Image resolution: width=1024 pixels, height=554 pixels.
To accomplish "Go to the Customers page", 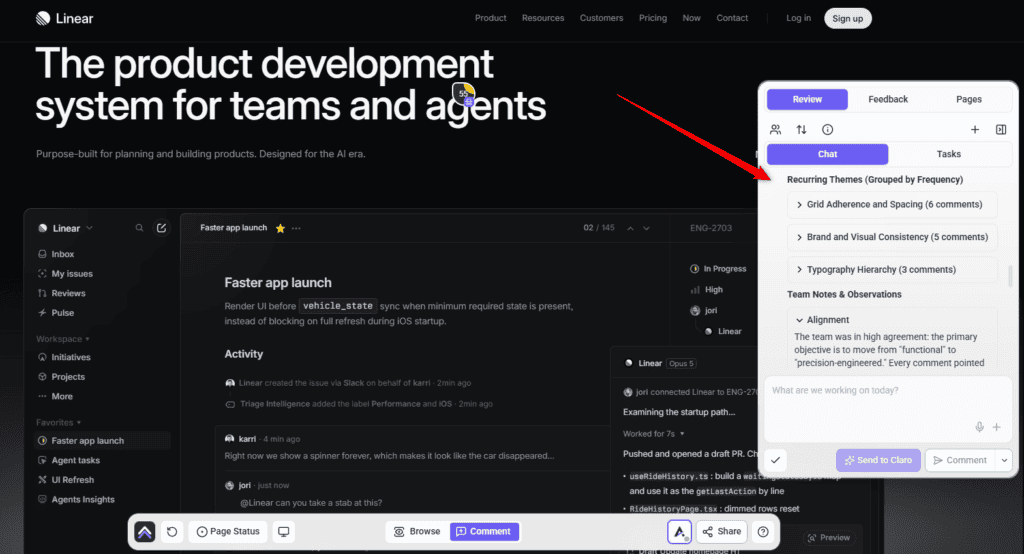I will click(x=601, y=18).
